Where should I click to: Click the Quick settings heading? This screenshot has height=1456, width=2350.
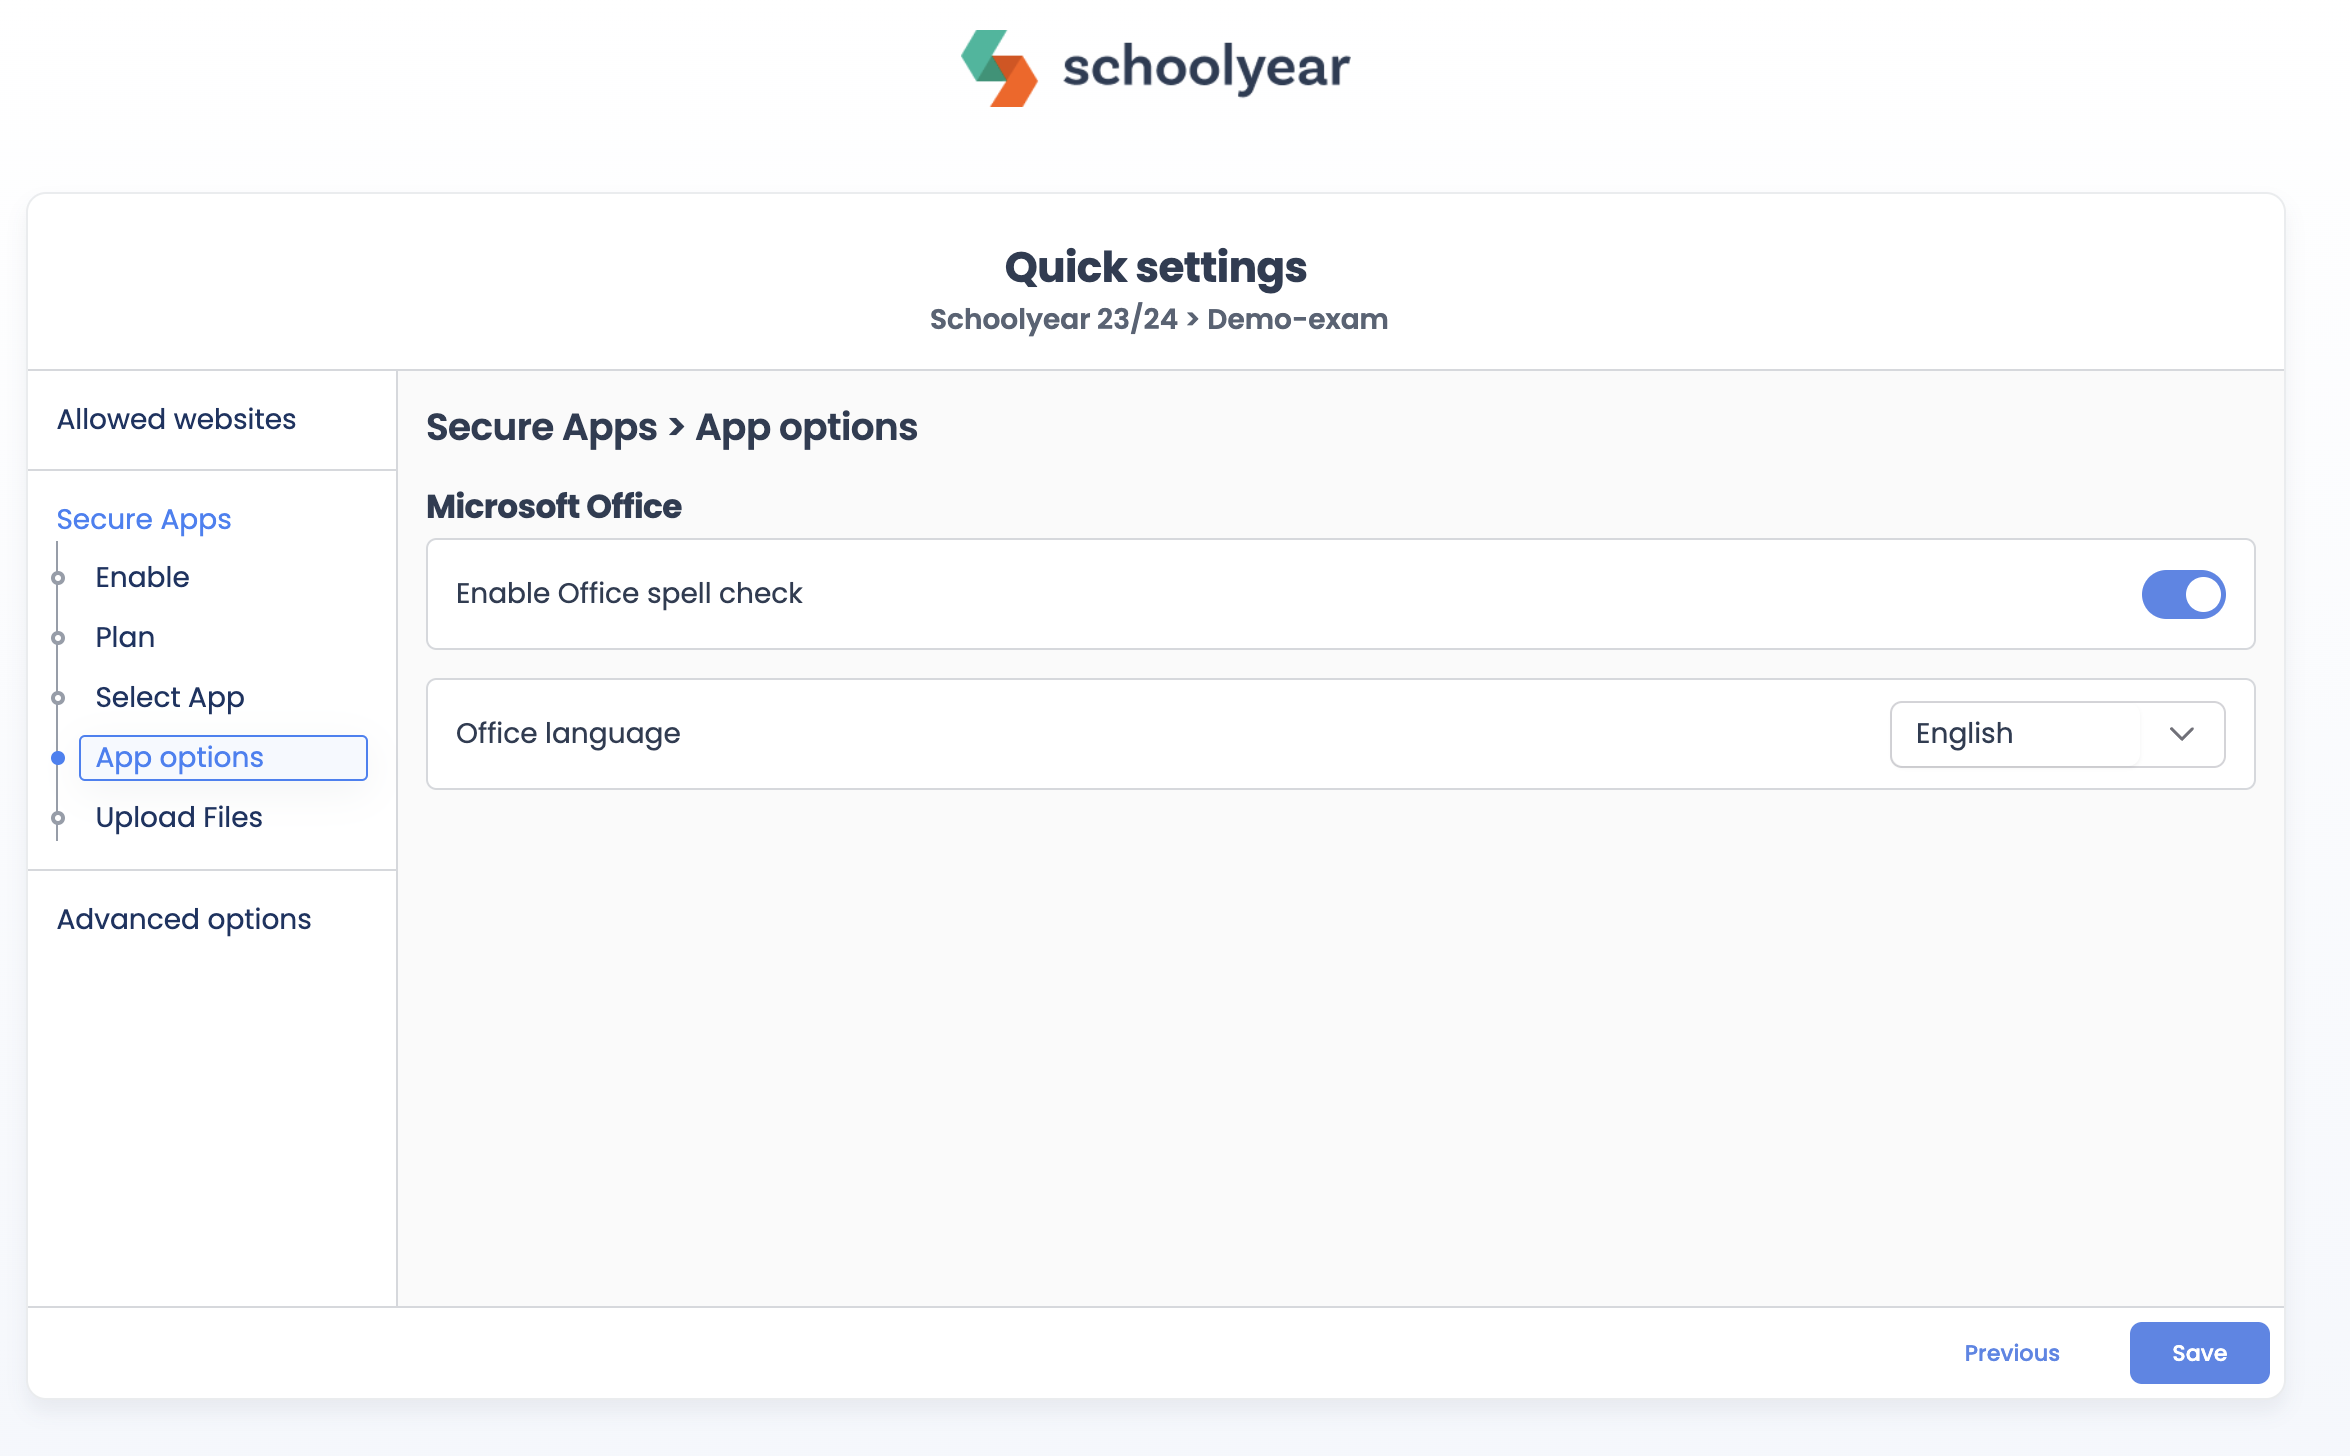coord(1156,267)
